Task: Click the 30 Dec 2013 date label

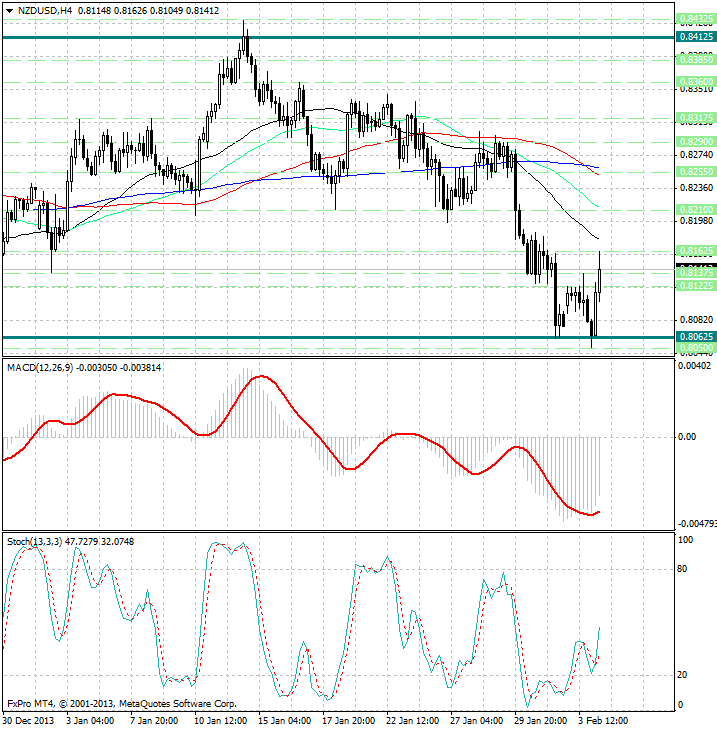Action: [28, 721]
